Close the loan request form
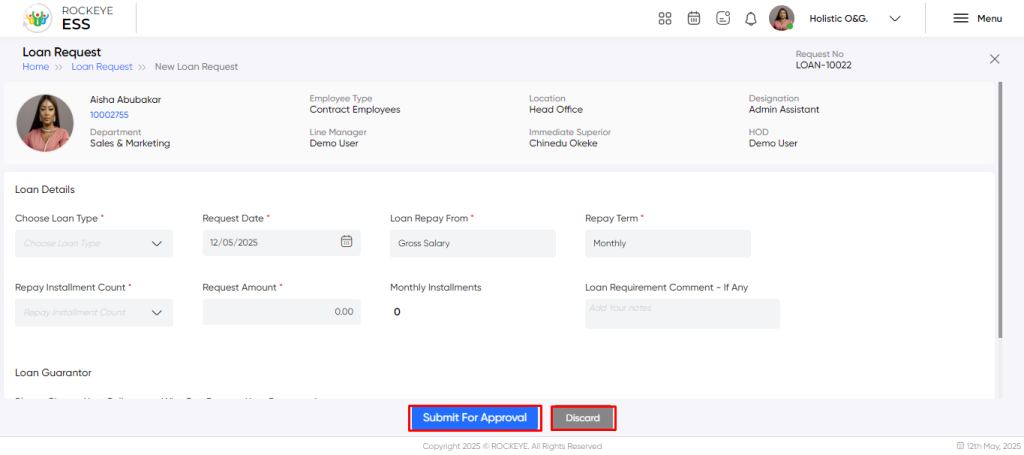The width and height of the screenshot is (1024, 455). (x=995, y=59)
